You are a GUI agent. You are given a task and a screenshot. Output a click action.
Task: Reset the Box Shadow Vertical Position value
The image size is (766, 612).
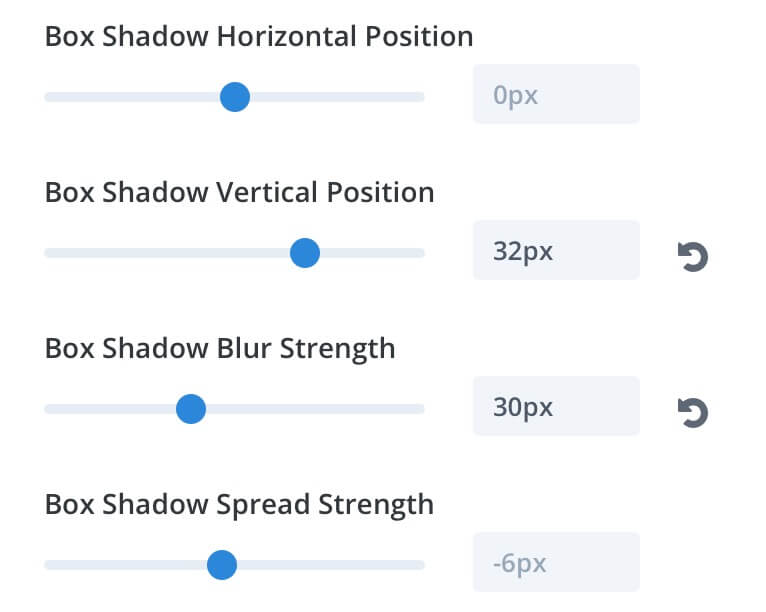[x=693, y=256]
